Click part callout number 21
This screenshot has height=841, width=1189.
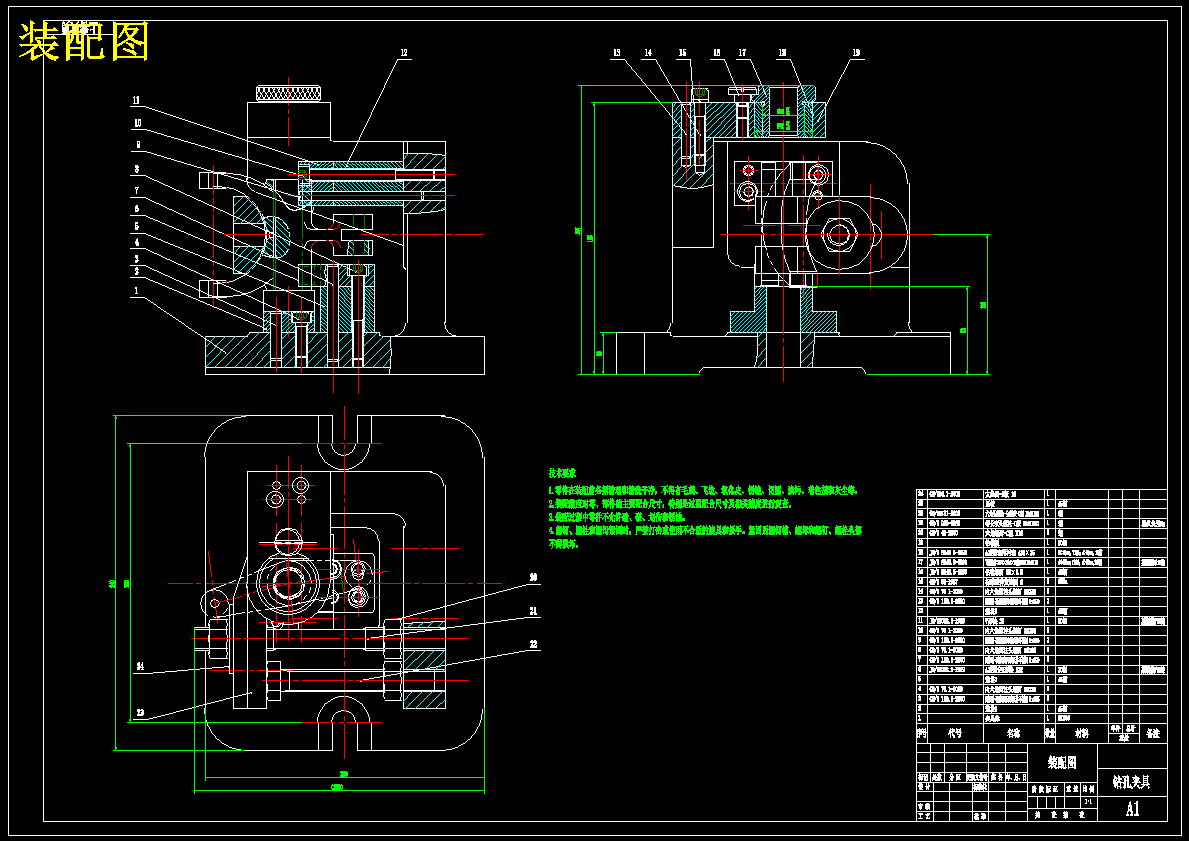(533, 610)
